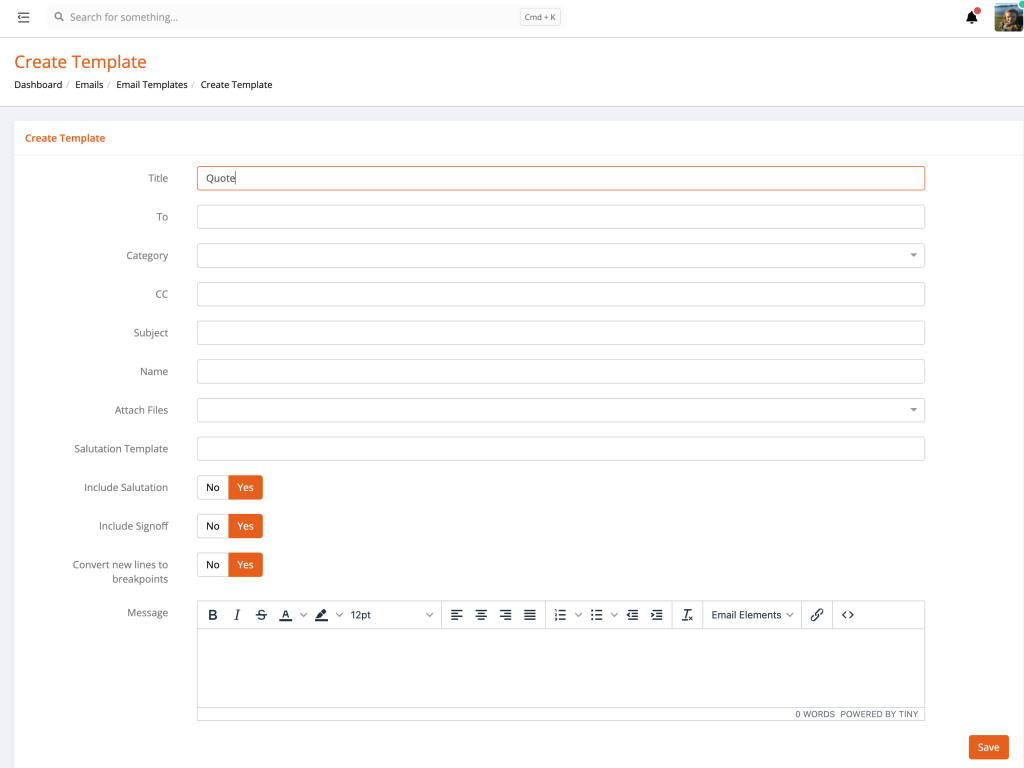Set Convert new lines to No
The height and width of the screenshot is (768, 1024).
pyautogui.click(x=213, y=565)
